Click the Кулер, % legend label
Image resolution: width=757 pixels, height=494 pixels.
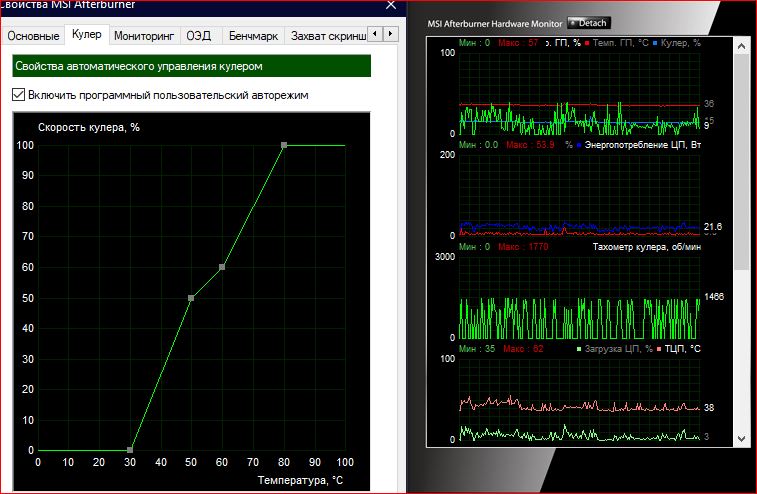point(680,43)
